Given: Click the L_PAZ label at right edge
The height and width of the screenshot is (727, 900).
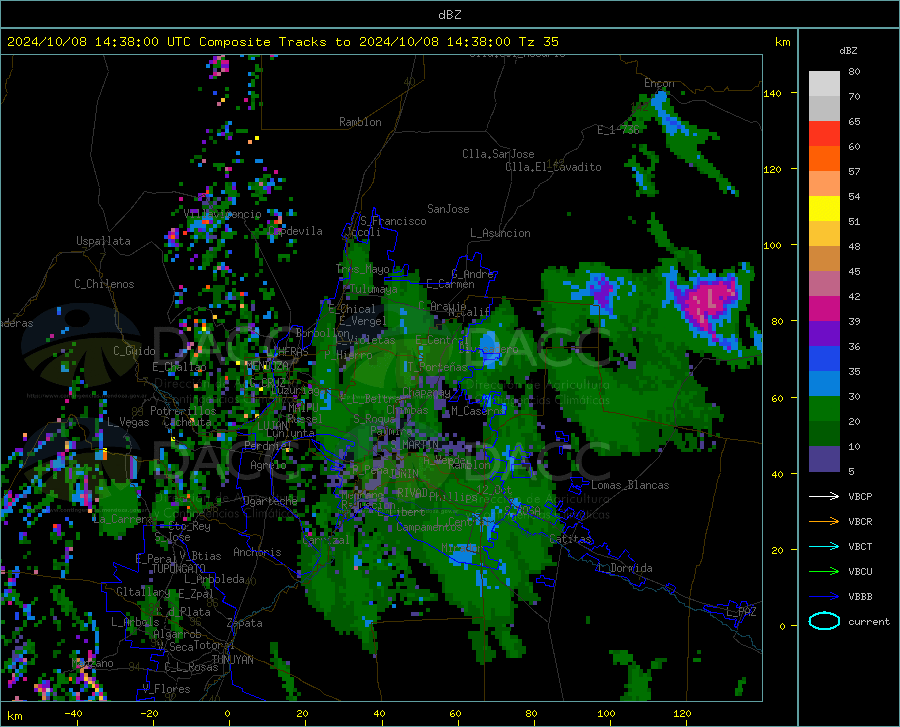Looking at the screenshot, I should (x=741, y=612).
